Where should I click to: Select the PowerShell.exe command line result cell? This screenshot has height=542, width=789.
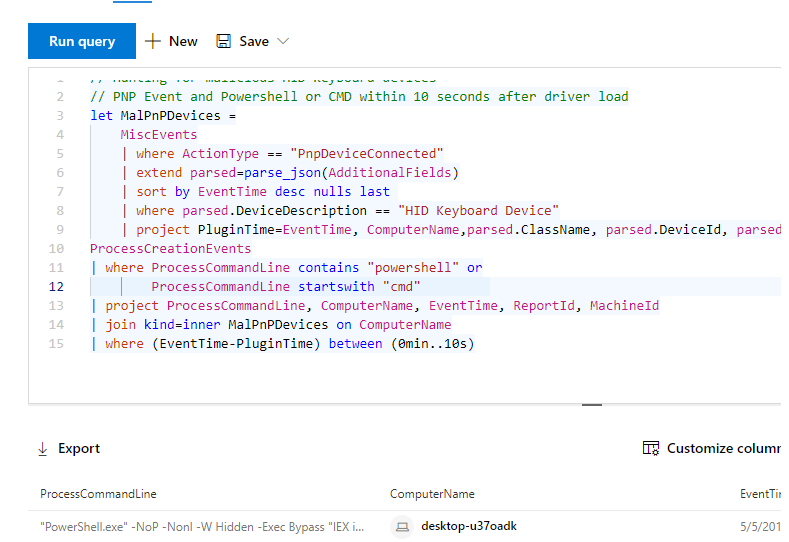(x=202, y=527)
